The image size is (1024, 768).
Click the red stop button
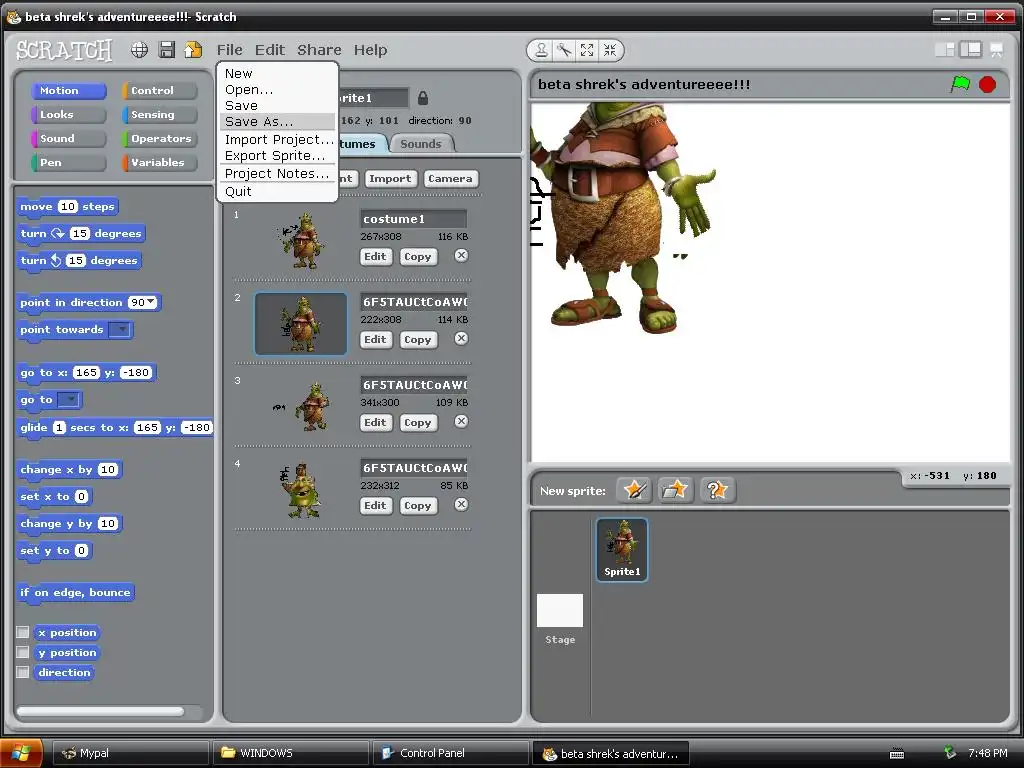[x=987, y=84]
